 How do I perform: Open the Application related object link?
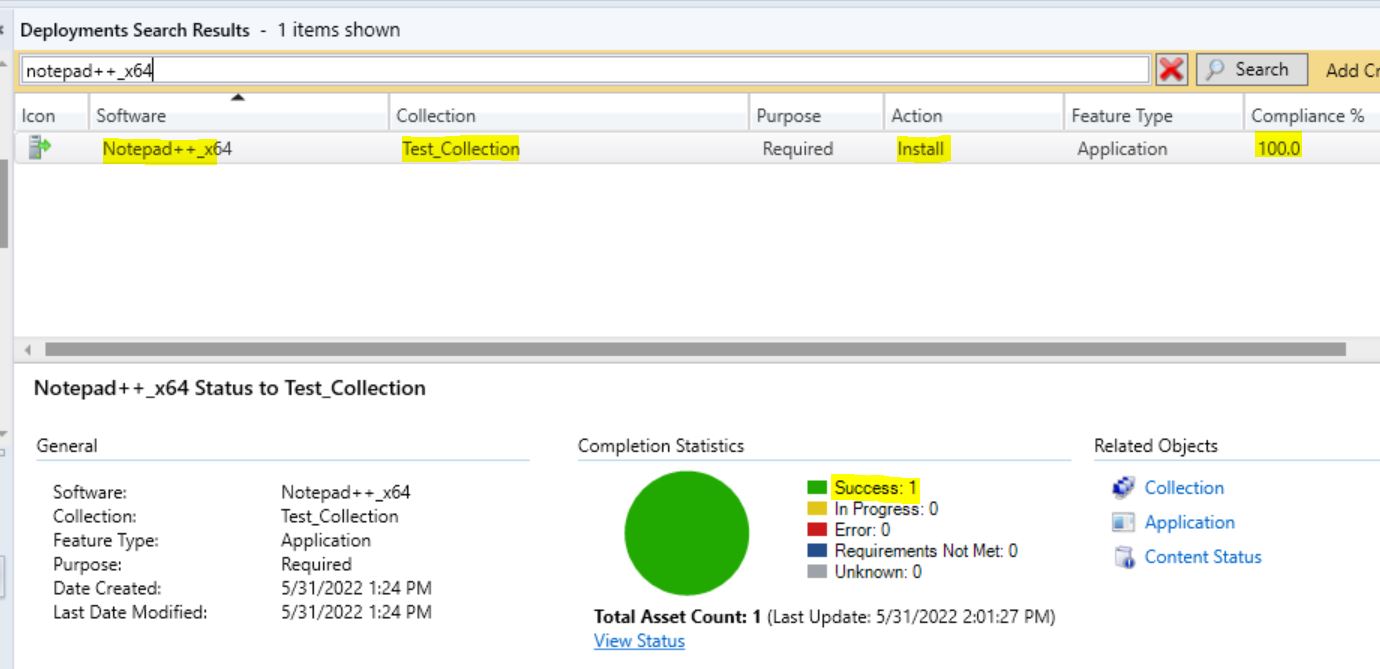(x=1189, y=522)
